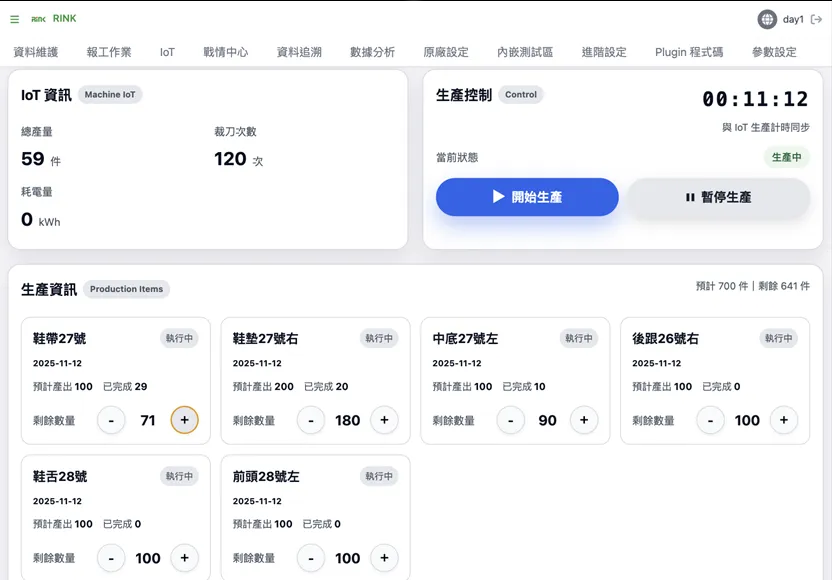Screen dimensions: 832x580
Task: Open the IoT menu item
Action: [x=167, y=52]
